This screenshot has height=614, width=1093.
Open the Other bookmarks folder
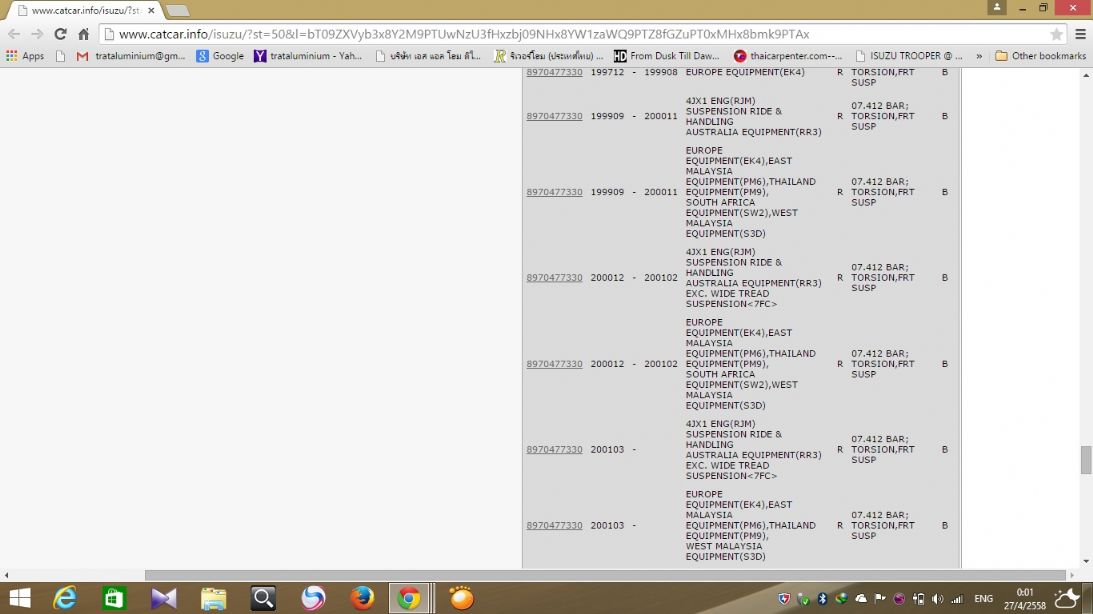[x=1041, y=56]
